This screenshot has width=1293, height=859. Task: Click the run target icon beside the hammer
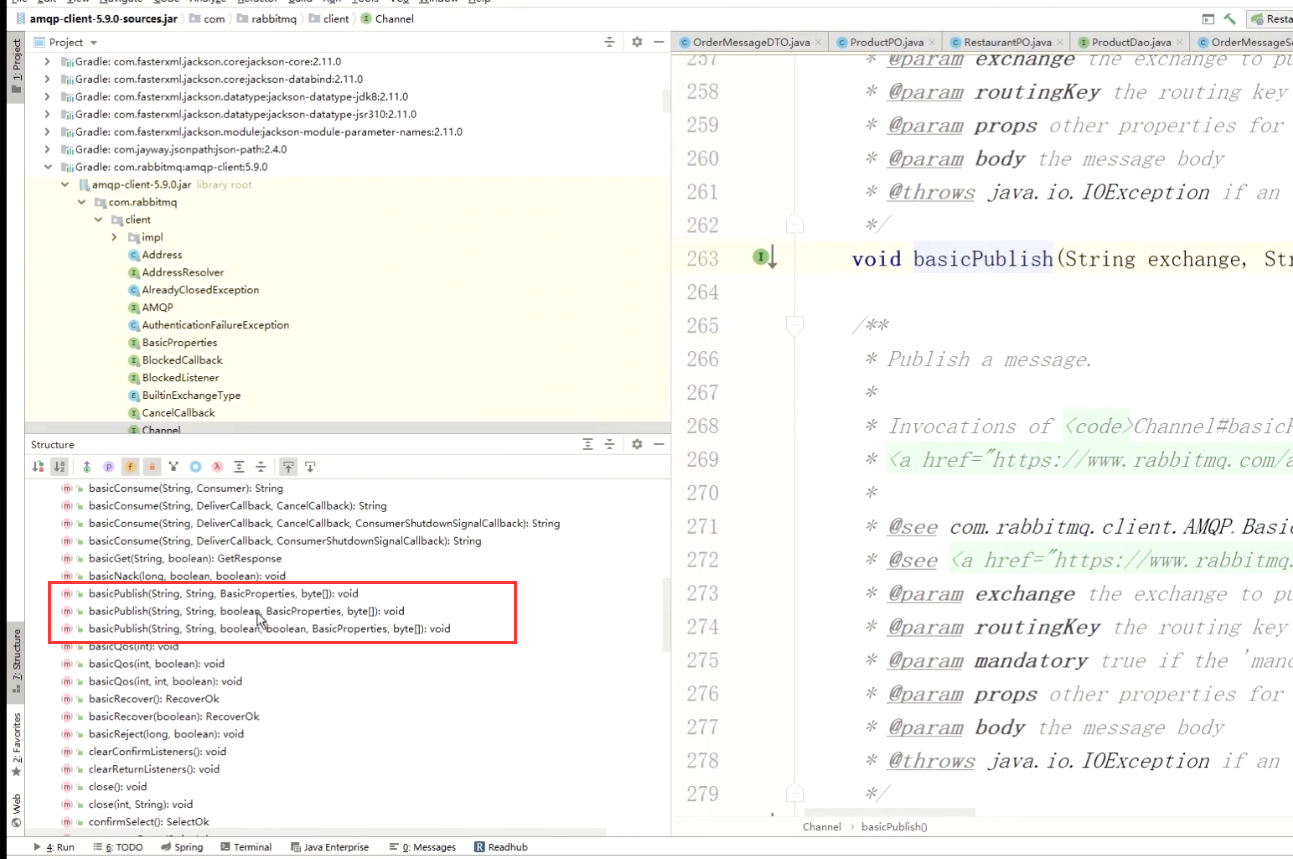(1209, 18)
